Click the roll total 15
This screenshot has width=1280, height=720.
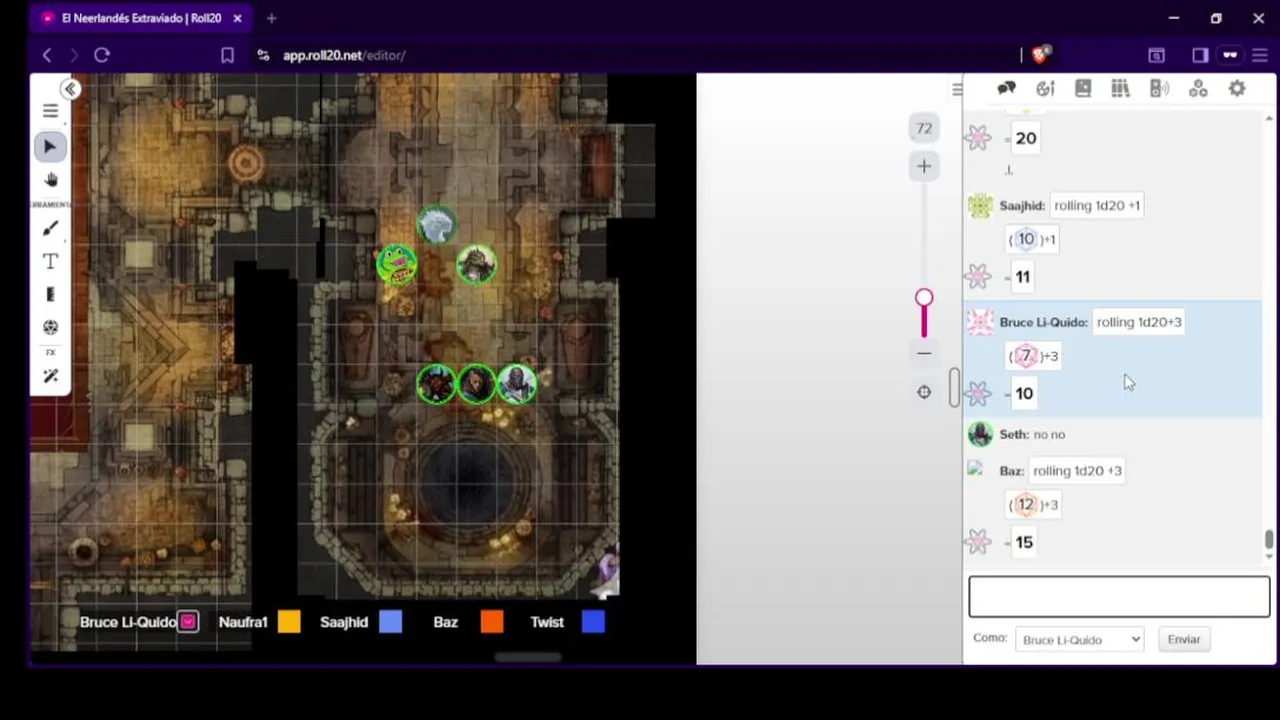click(x=1024, y=542)
